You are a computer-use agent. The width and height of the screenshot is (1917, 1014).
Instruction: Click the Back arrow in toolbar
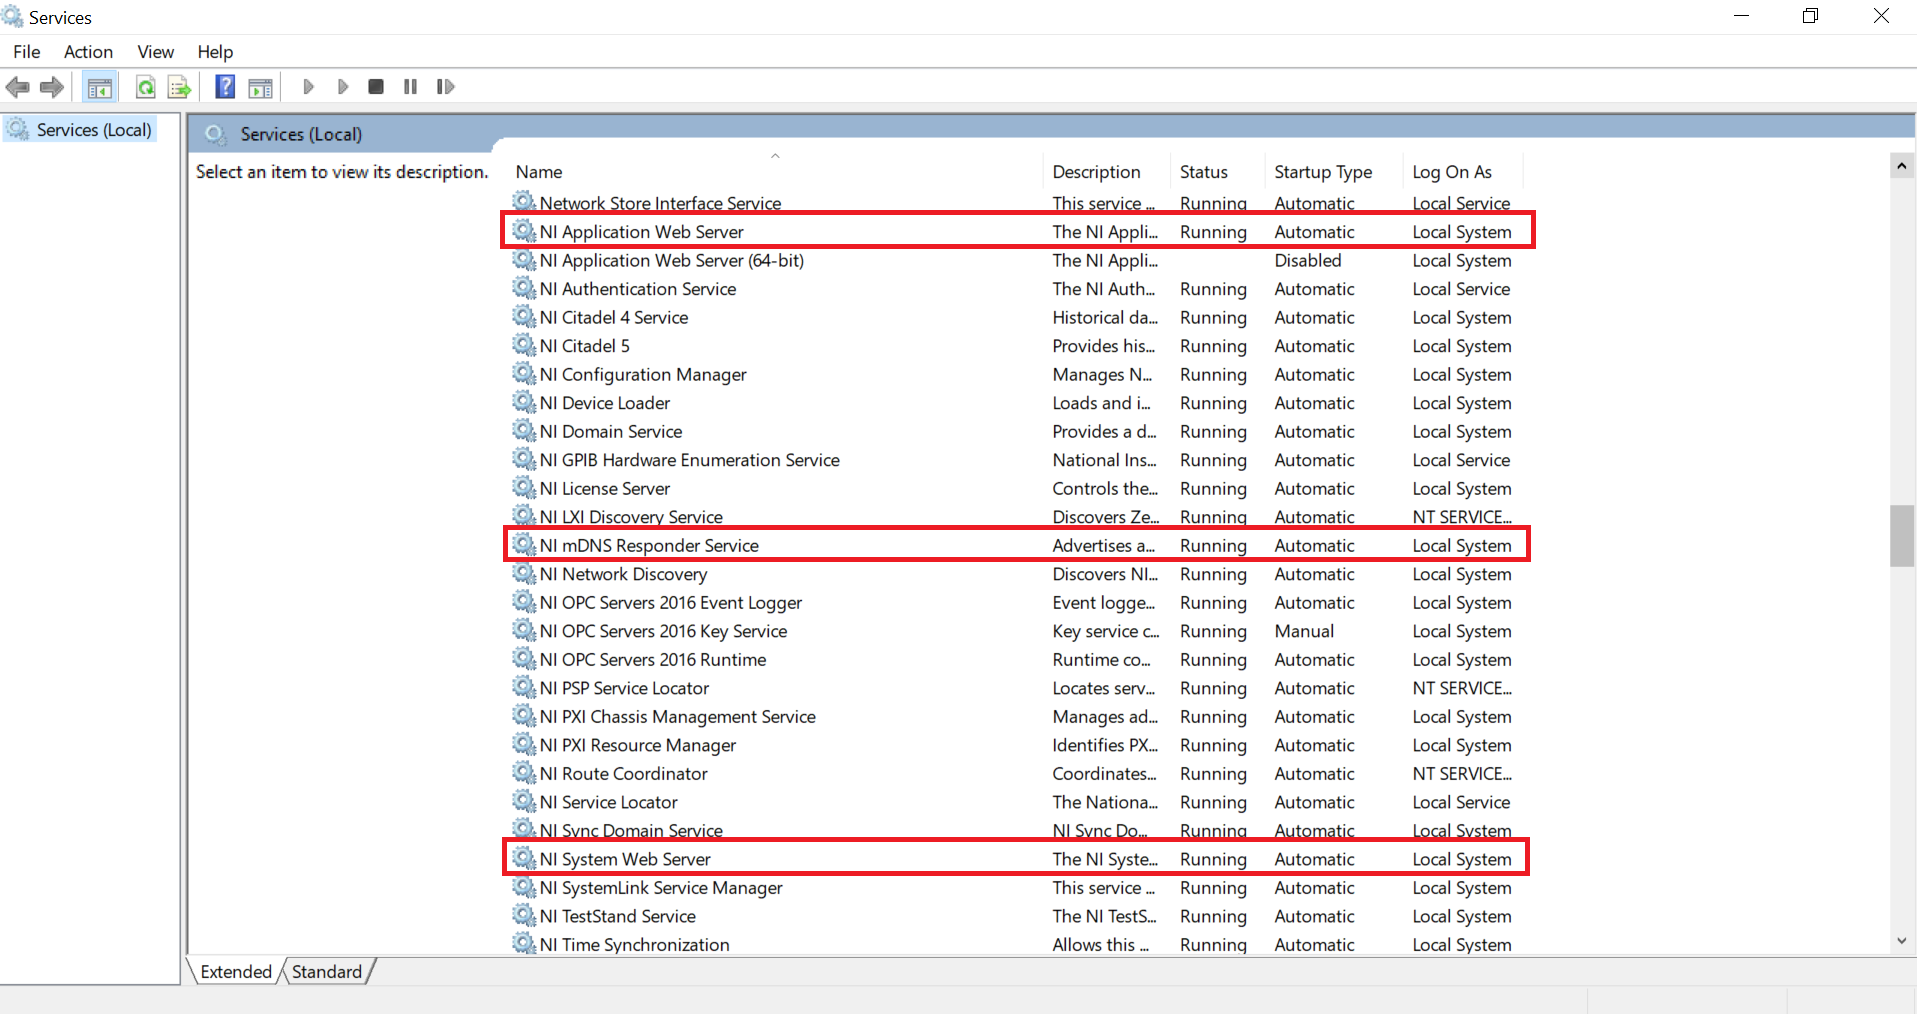[x=18, y=87]
